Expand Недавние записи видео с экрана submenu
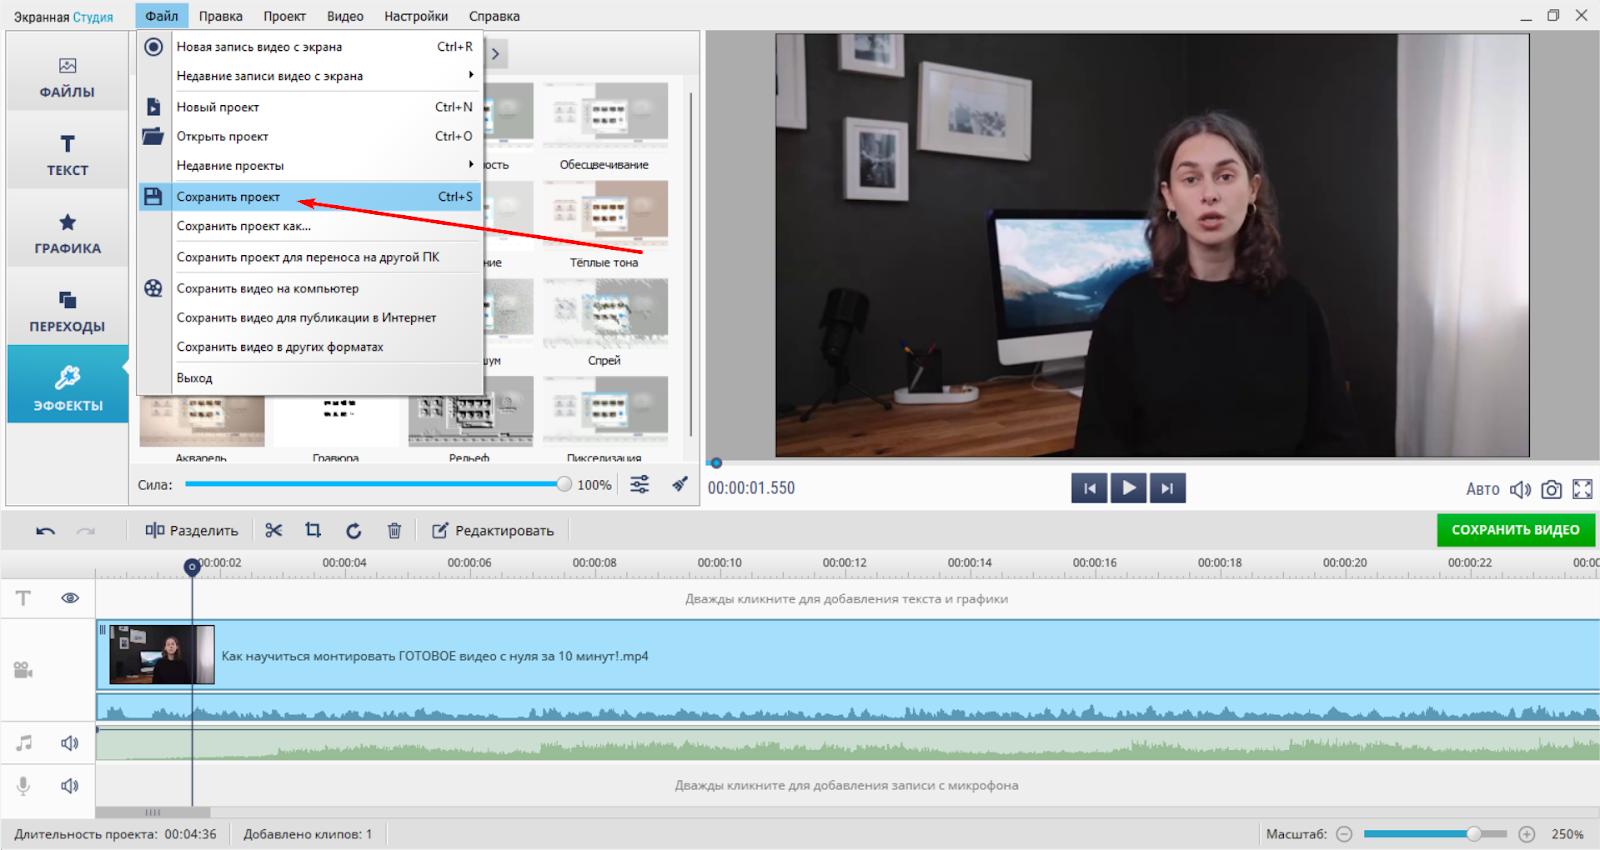The image size is (1600, 850). tap(310, 76)
